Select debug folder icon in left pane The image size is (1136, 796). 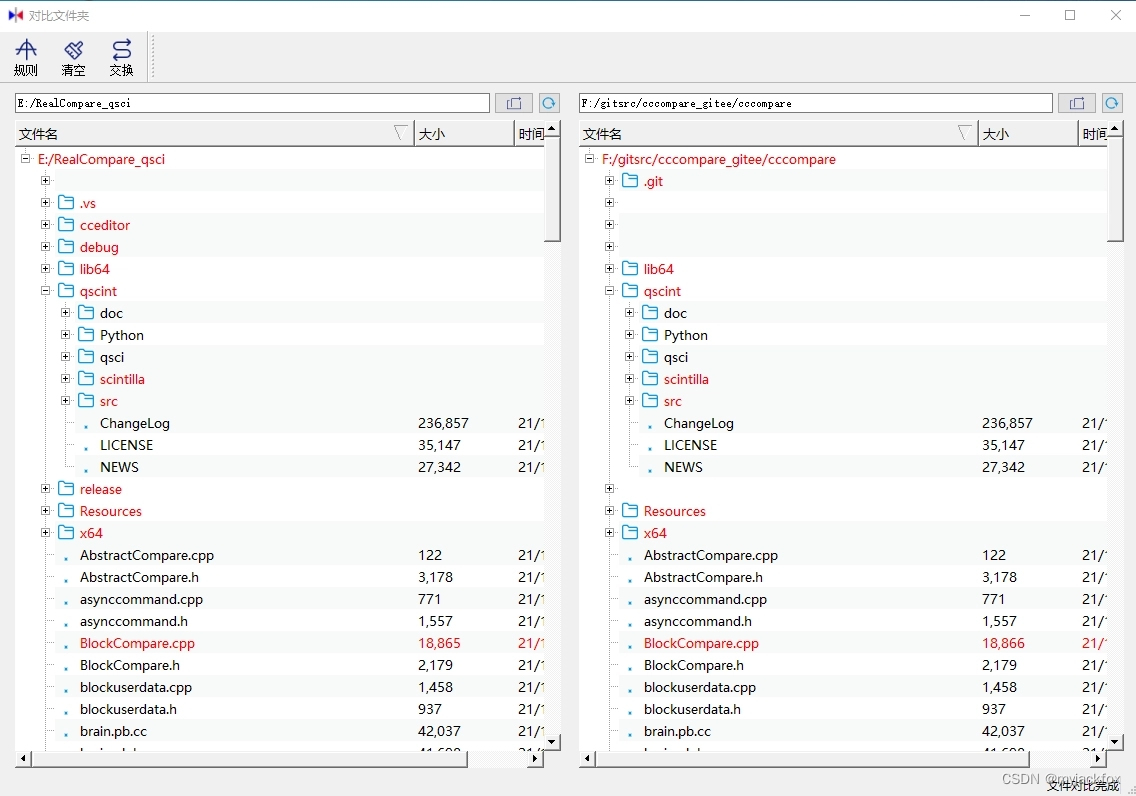(66, 246)
